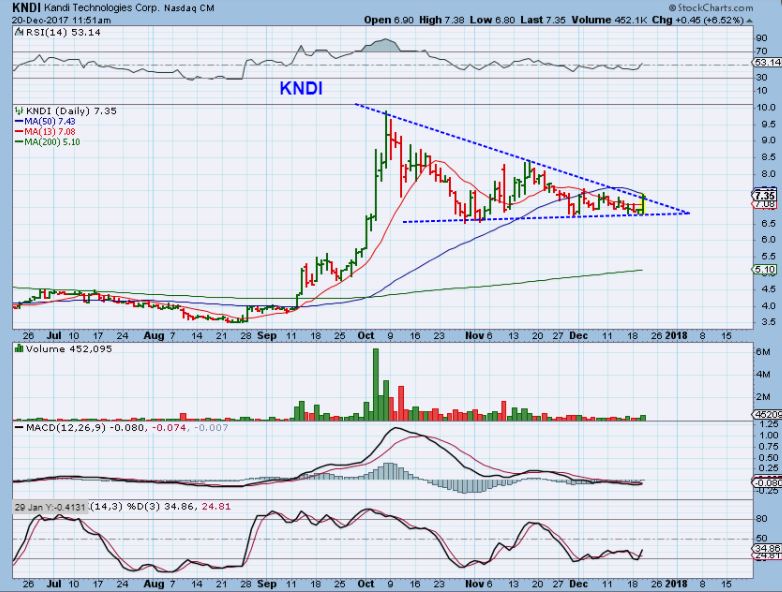Click the MA(13) 7.08 legend text
The image size is (782, 592).
(50, 132)
